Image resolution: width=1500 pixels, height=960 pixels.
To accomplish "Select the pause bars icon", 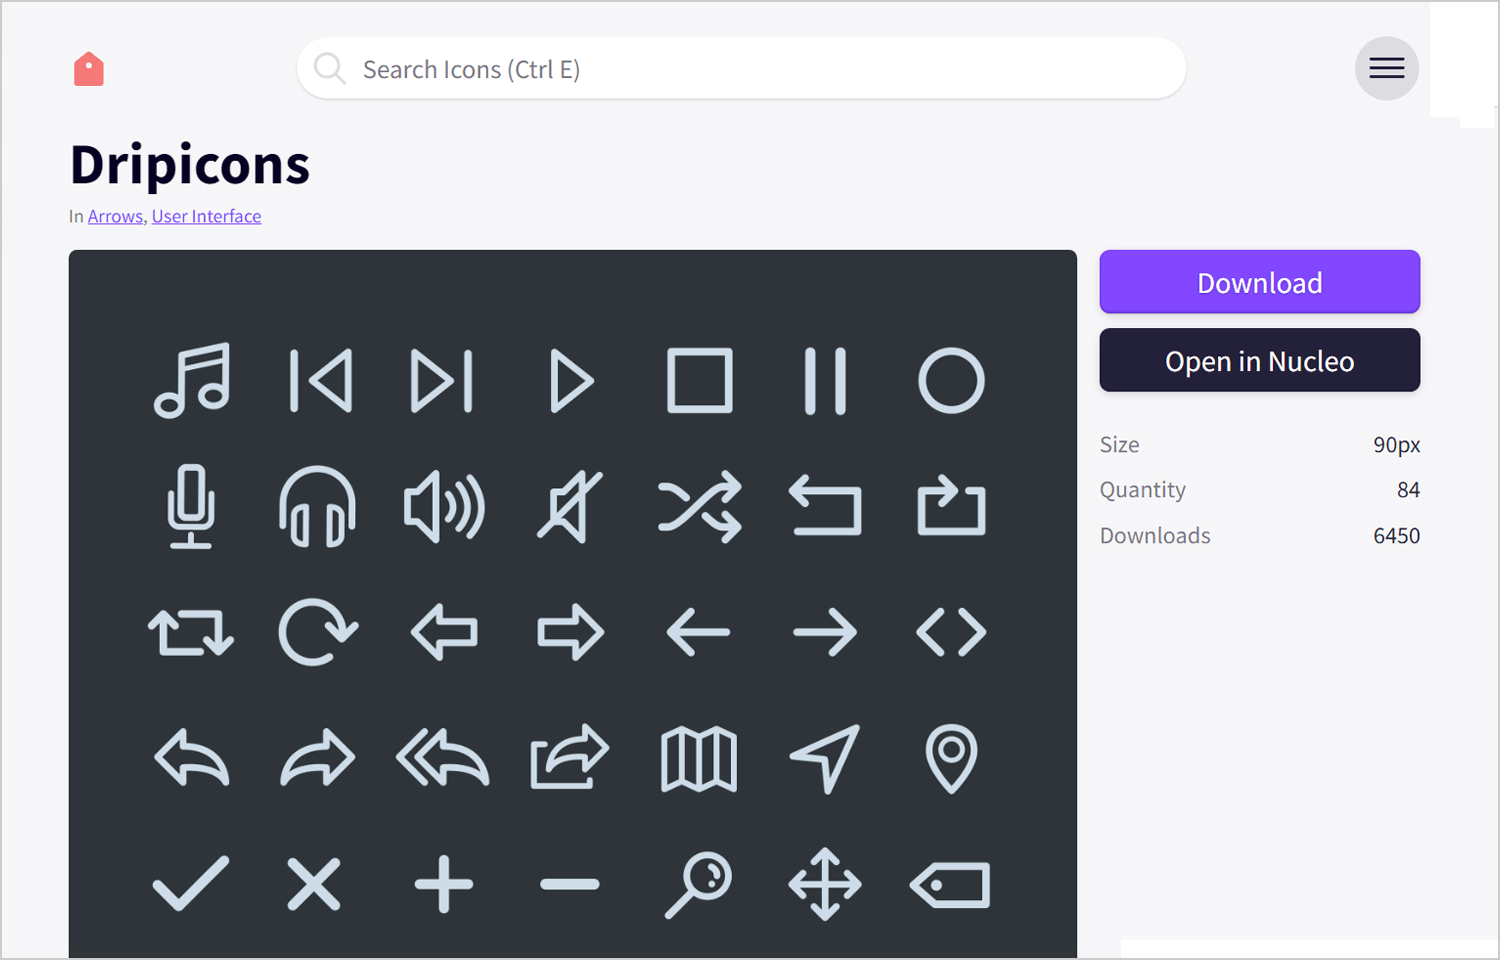I will tap(825, 380).
